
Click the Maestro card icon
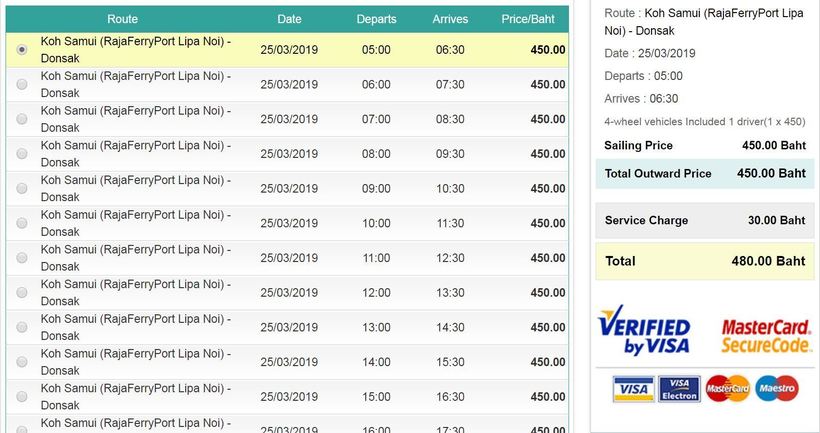(777, 389)
